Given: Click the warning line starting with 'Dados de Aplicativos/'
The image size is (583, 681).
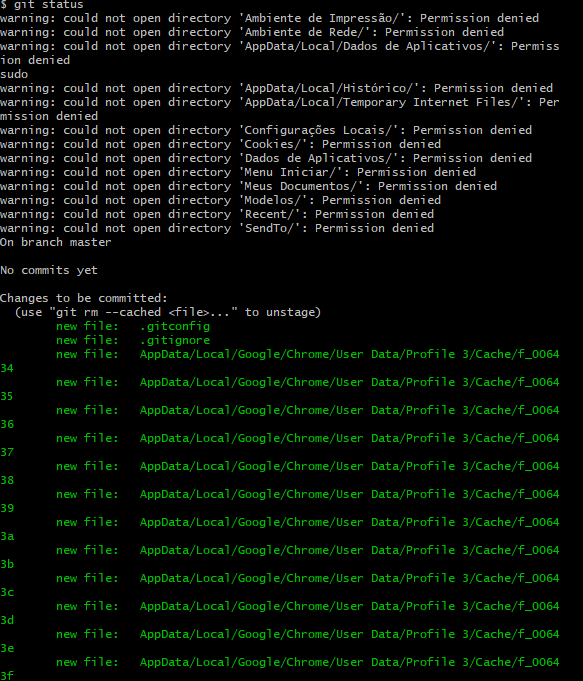Looking at the screenshot, I should pos(266,158).
